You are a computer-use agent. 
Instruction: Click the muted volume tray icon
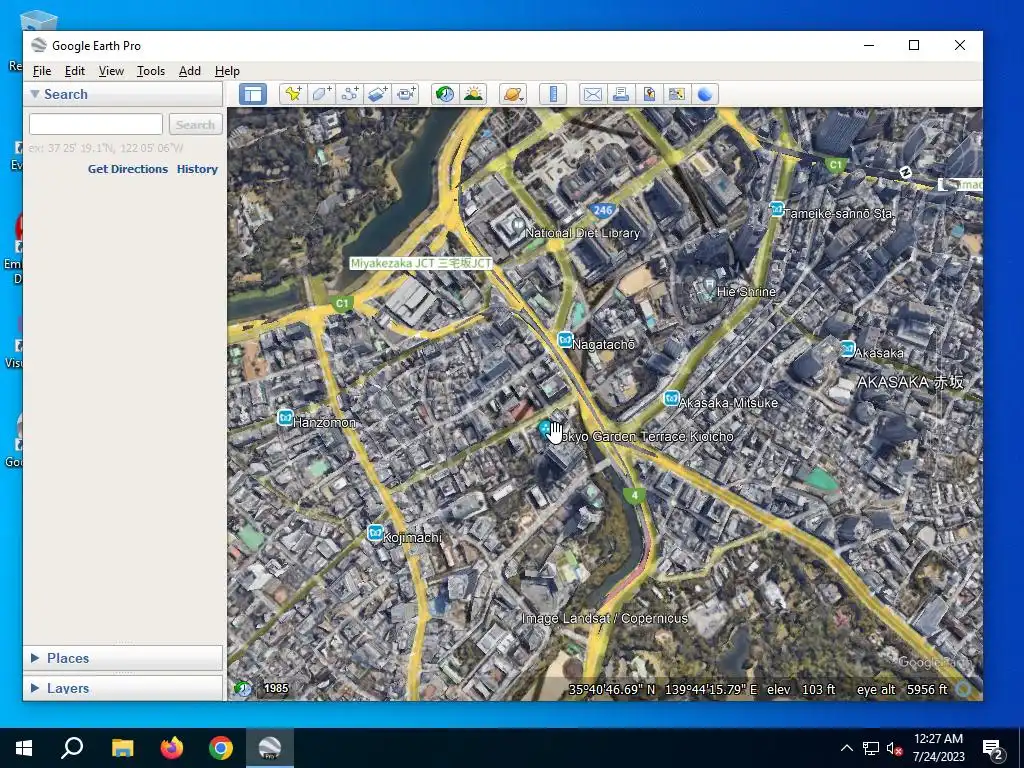tap(894, 748)
